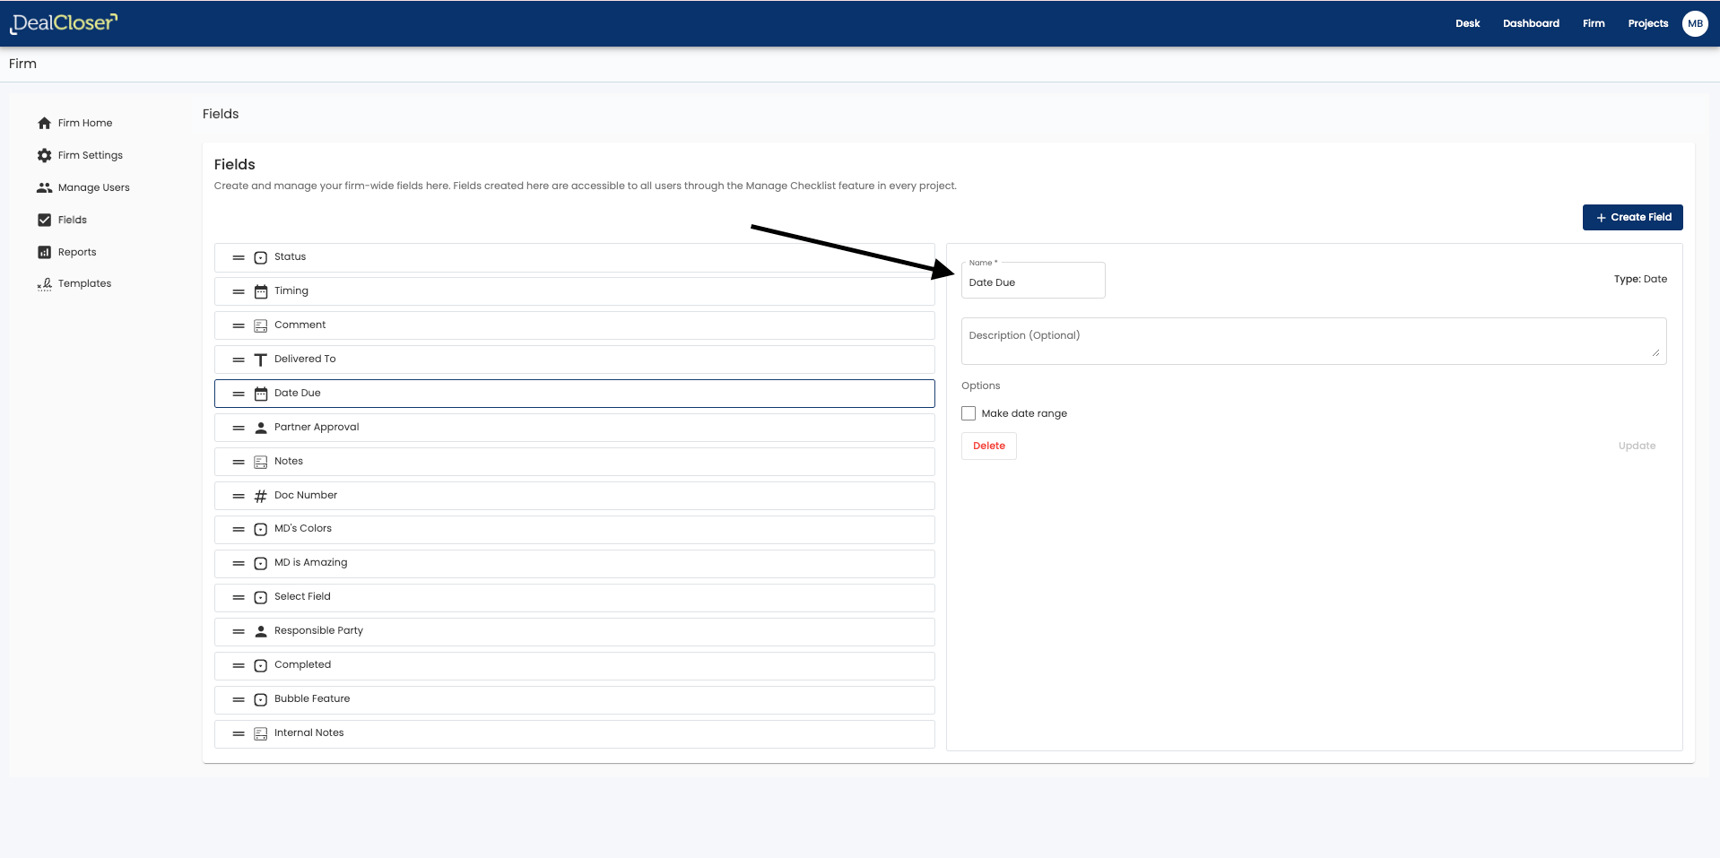Enable the Make date range checkbox

point(968,413)
